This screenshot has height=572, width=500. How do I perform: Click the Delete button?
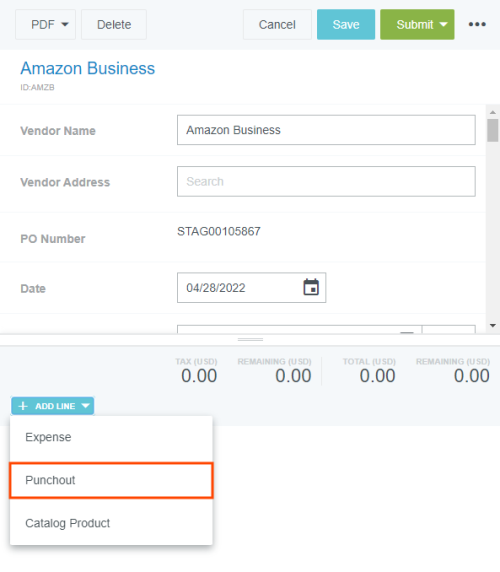(x=114, y=24)
